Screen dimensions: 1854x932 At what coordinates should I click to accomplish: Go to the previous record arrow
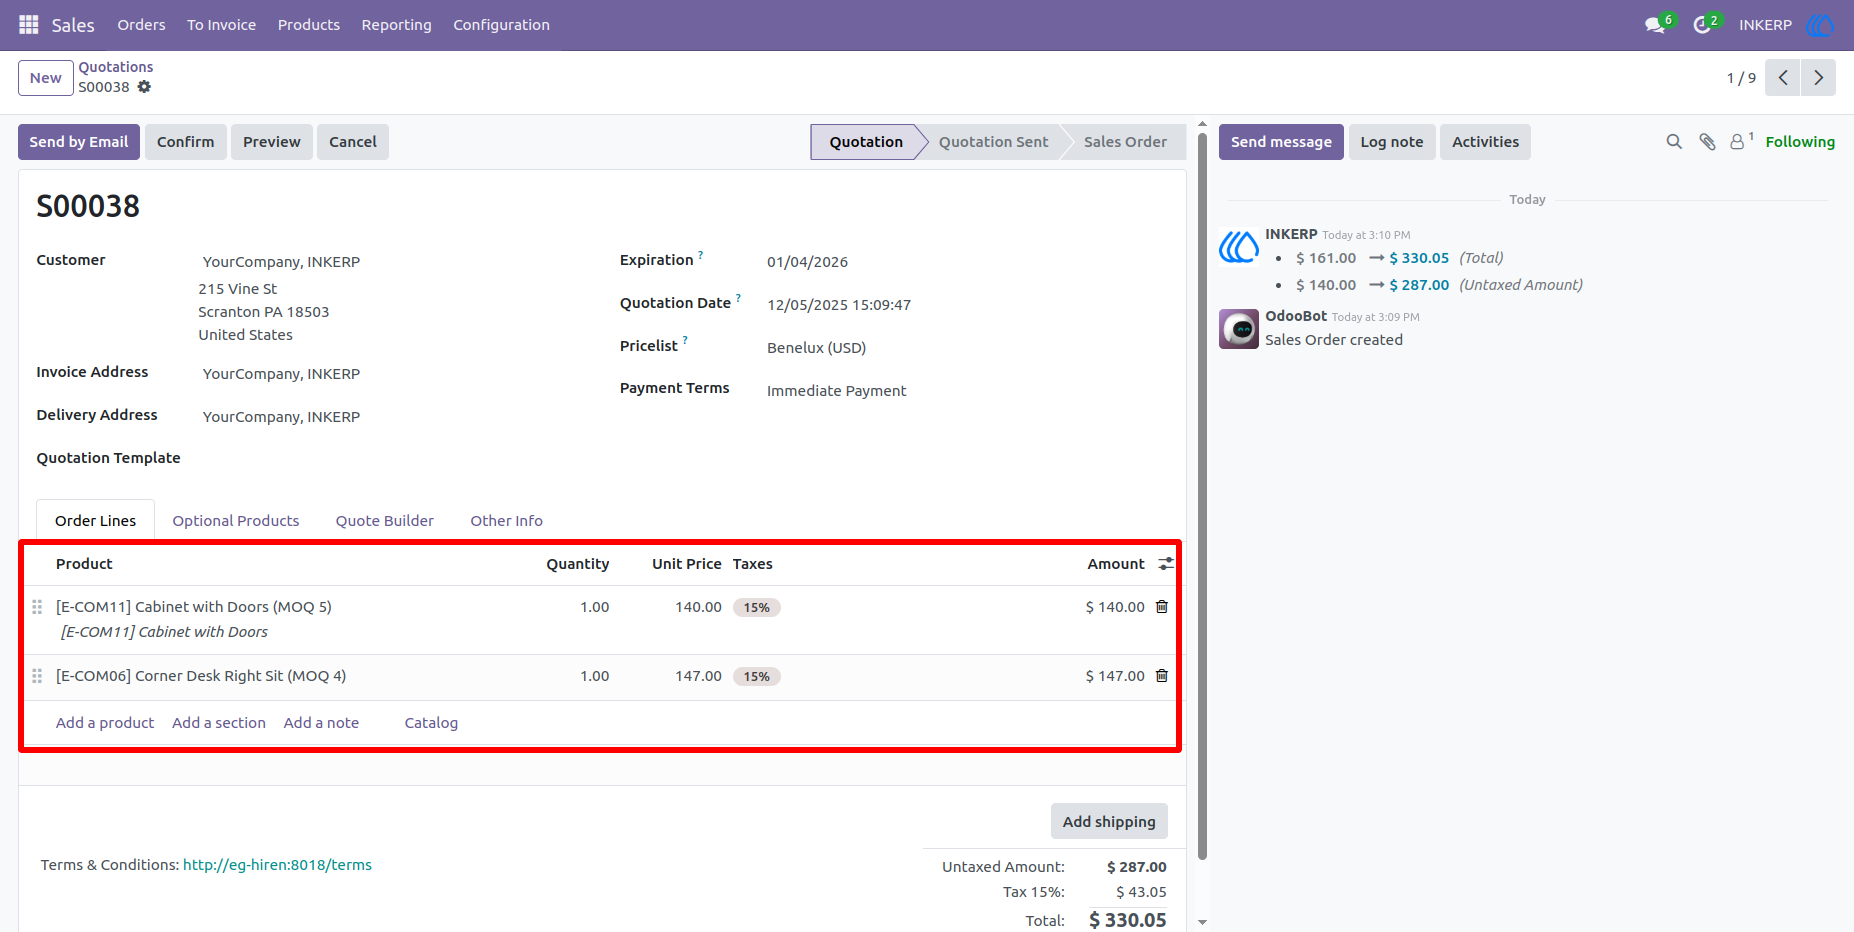pos(1783,78)
